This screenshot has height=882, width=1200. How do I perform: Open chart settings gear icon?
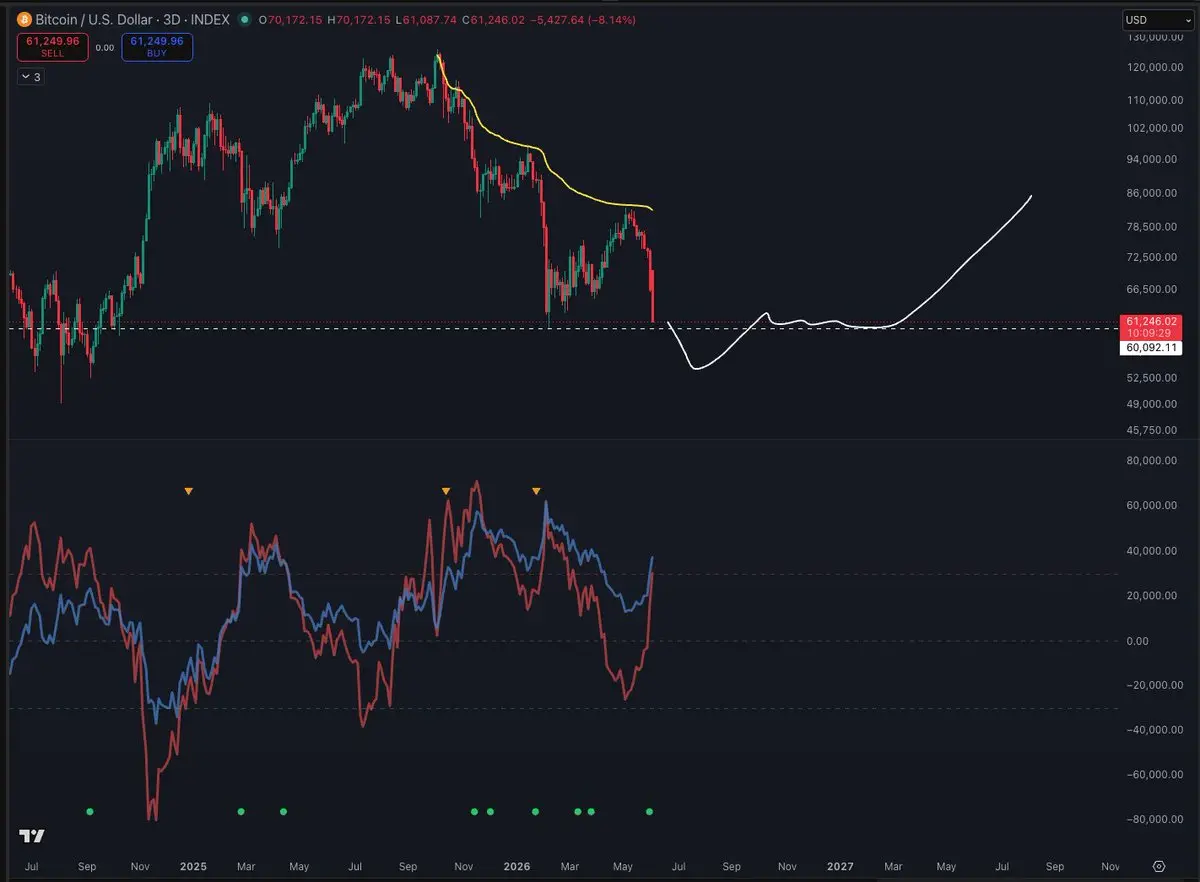1159,866
